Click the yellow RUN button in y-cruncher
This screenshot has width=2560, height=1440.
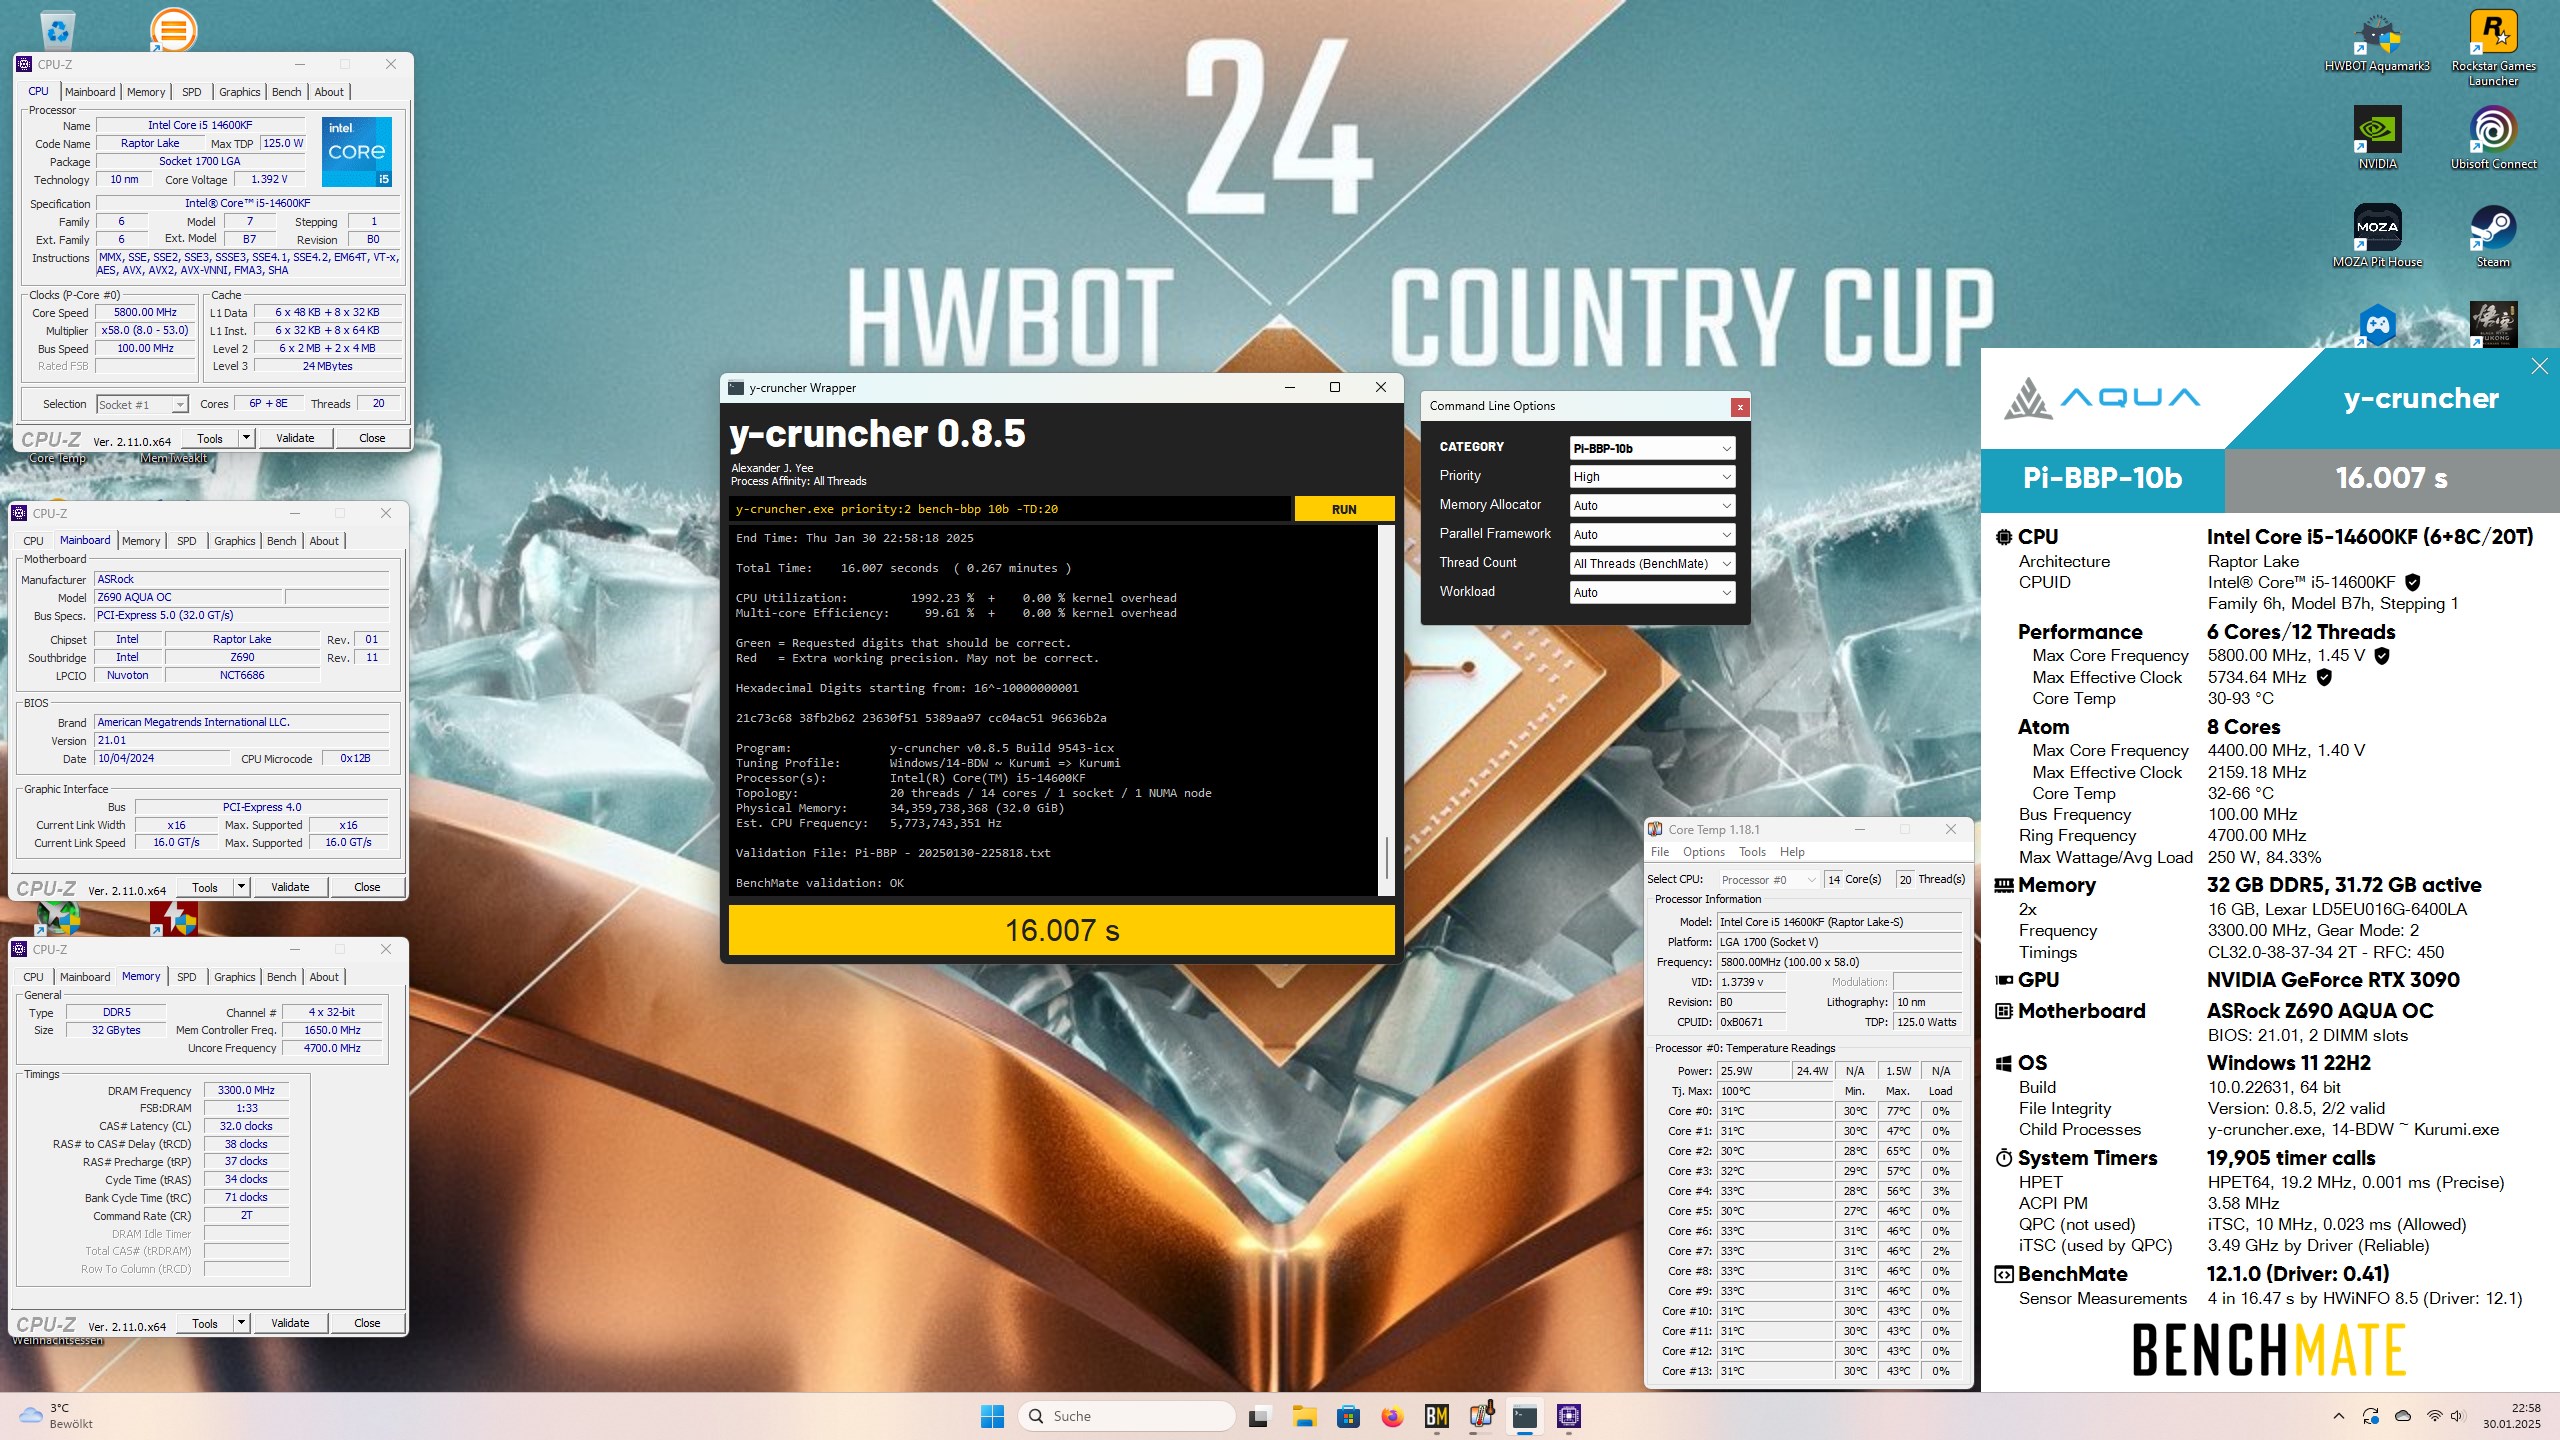pyautogui.click(x=1344, y=509)
